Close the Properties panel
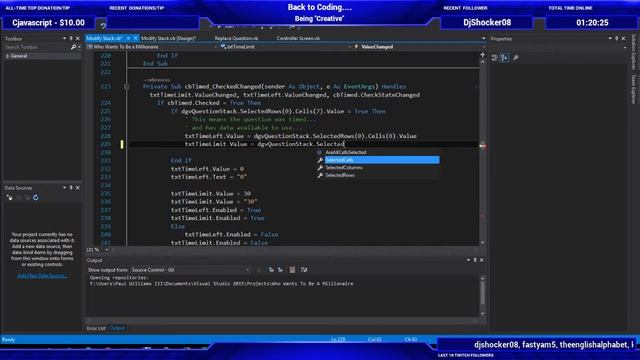The image size is (640, 360). point(623,38)
